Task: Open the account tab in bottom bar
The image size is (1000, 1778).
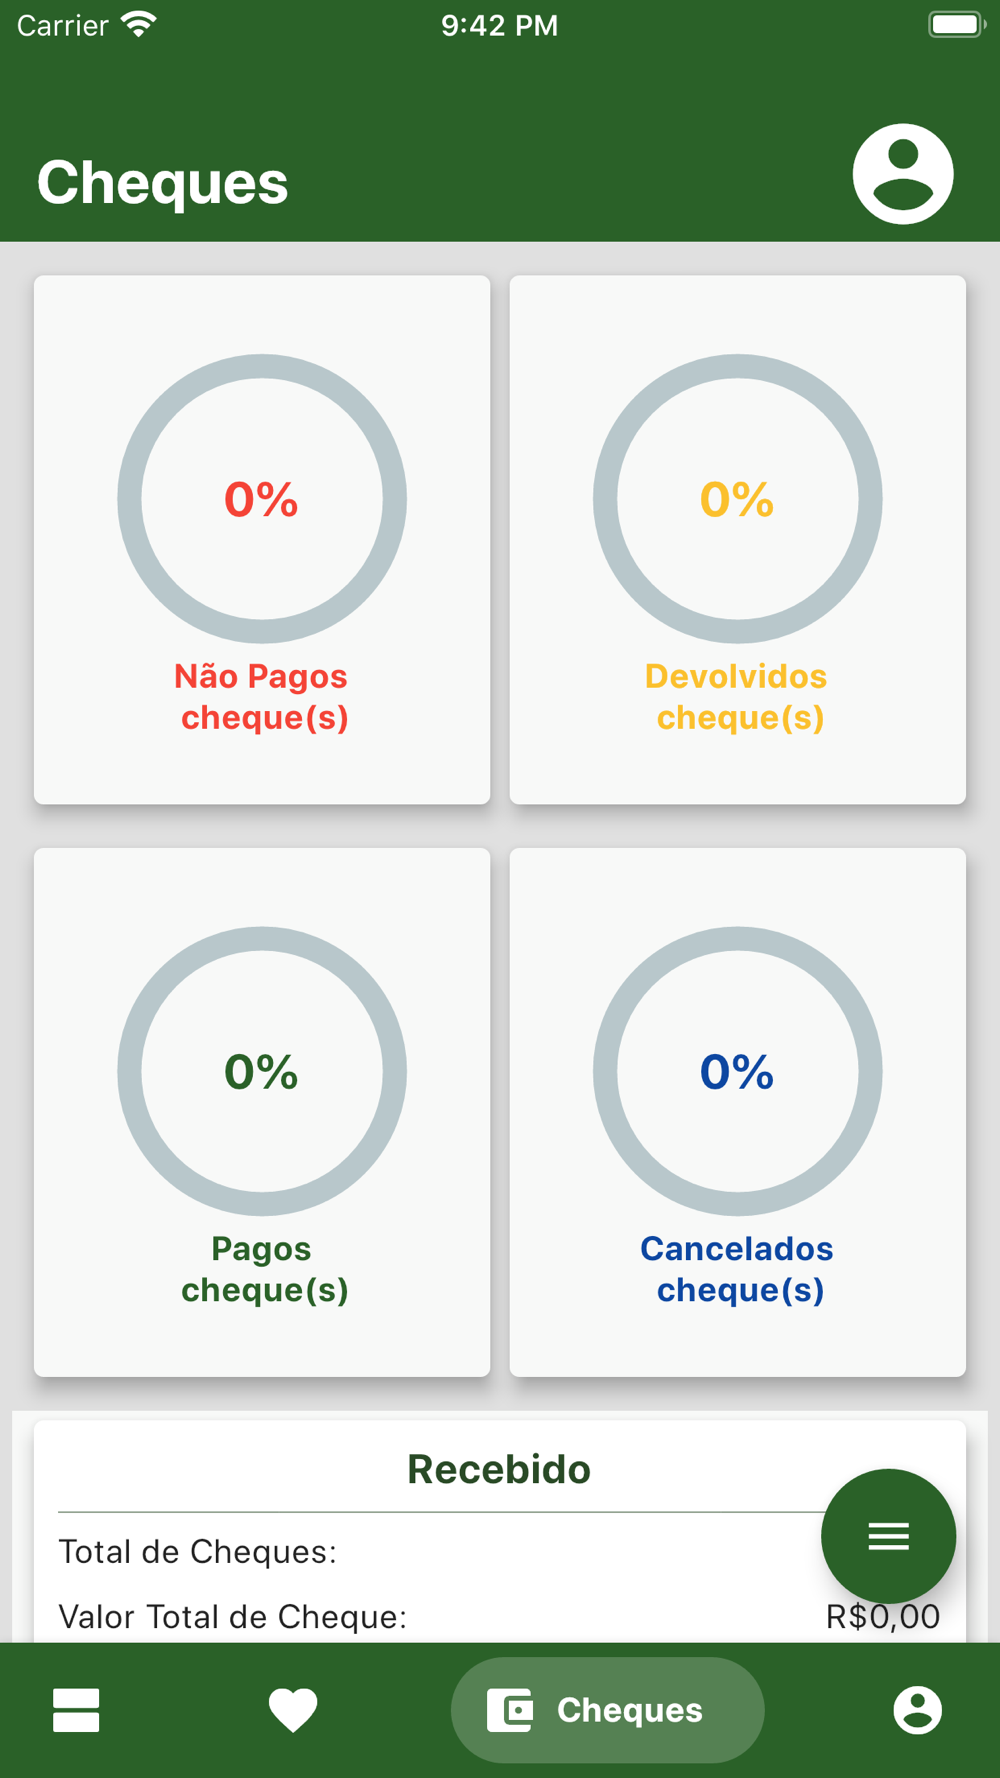Action: click(917, 1710)
